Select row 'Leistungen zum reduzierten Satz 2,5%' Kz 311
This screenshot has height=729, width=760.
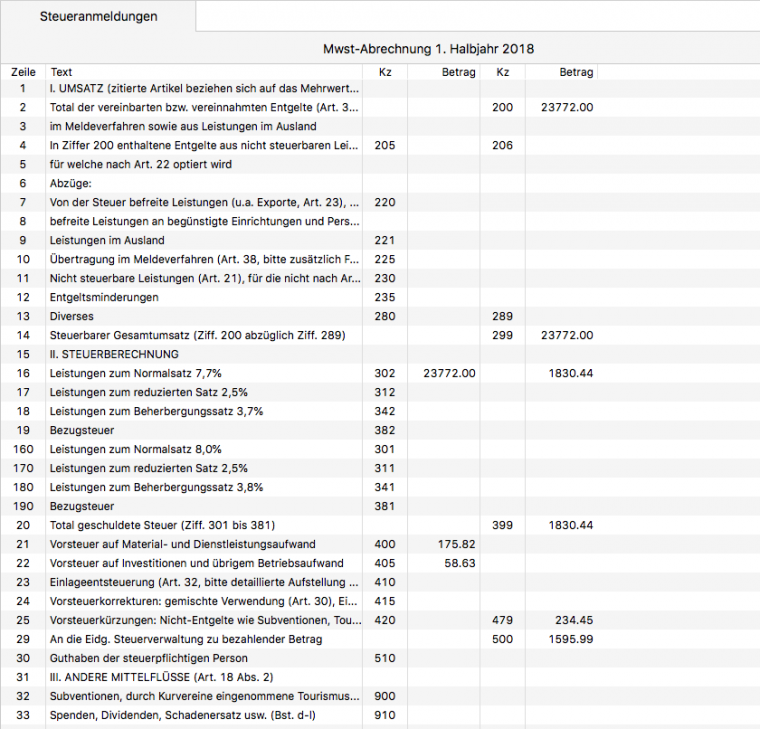[x=380, y=468]
